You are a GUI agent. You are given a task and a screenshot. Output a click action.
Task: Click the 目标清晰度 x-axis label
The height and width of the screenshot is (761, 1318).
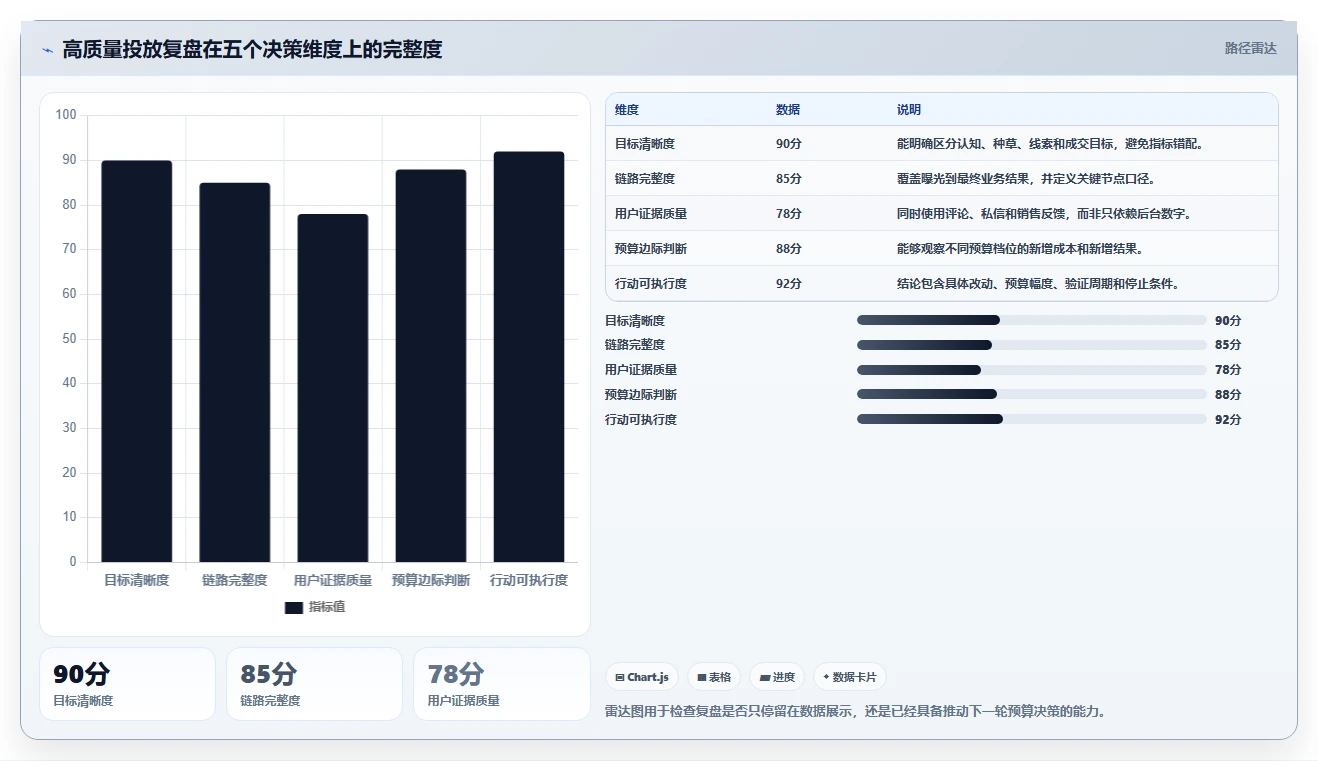pos(137,580)
